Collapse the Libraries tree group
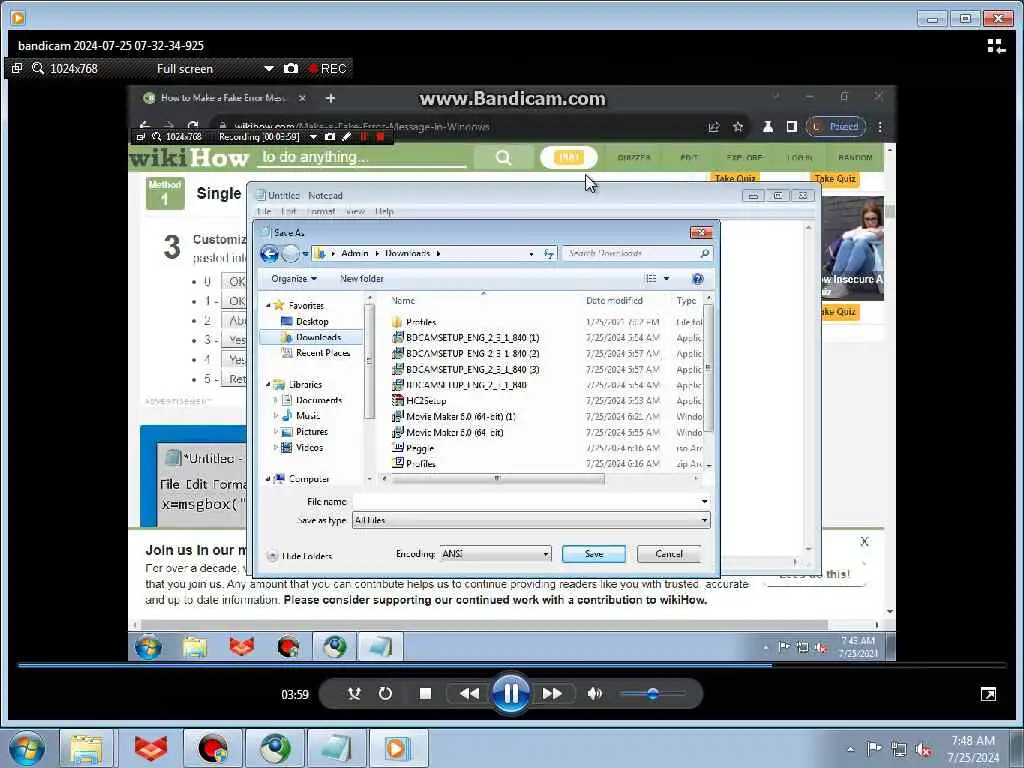The height and width of the screenshot is (768, 1024). tap(268, 385)
